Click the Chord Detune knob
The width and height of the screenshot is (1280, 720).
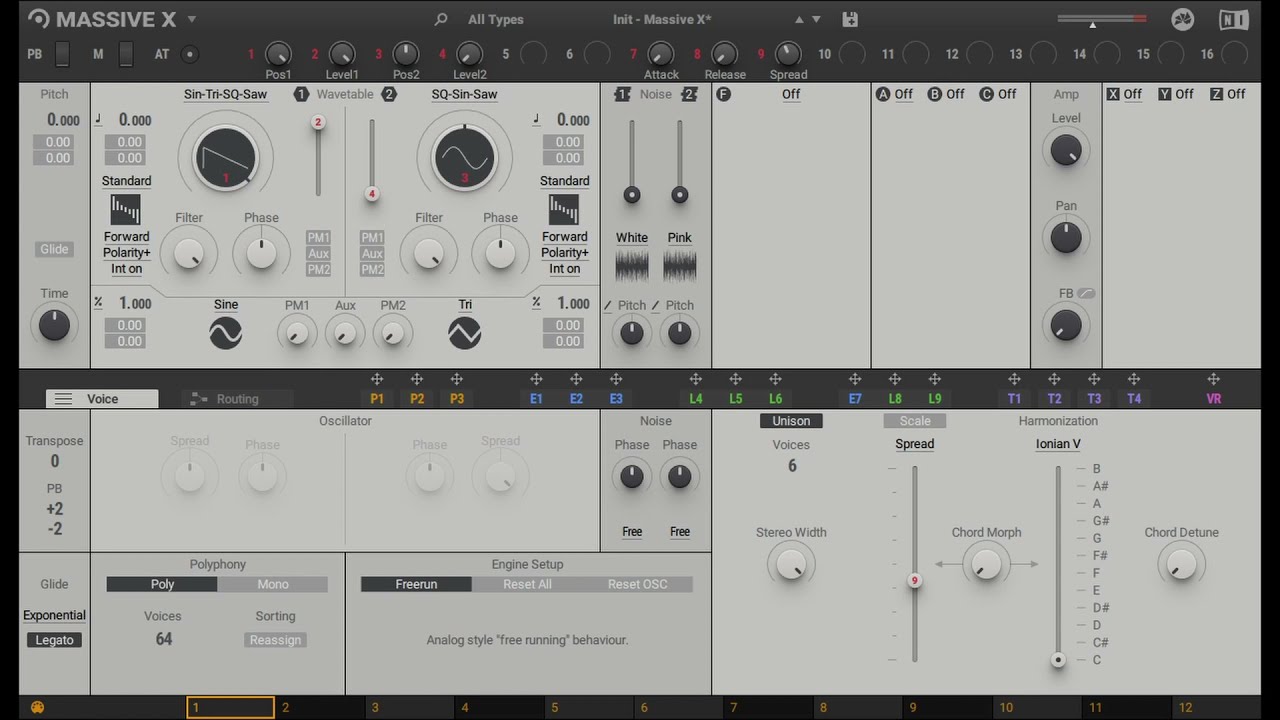coord(1181,565)
